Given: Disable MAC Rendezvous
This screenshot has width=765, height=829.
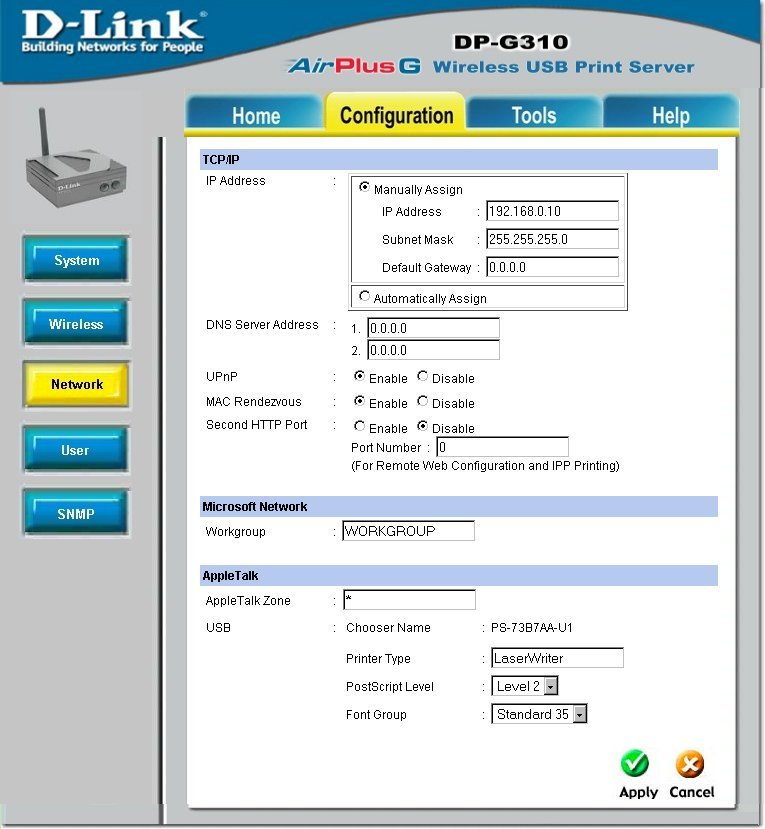Looking at the screenshot, I should point(422,401).
